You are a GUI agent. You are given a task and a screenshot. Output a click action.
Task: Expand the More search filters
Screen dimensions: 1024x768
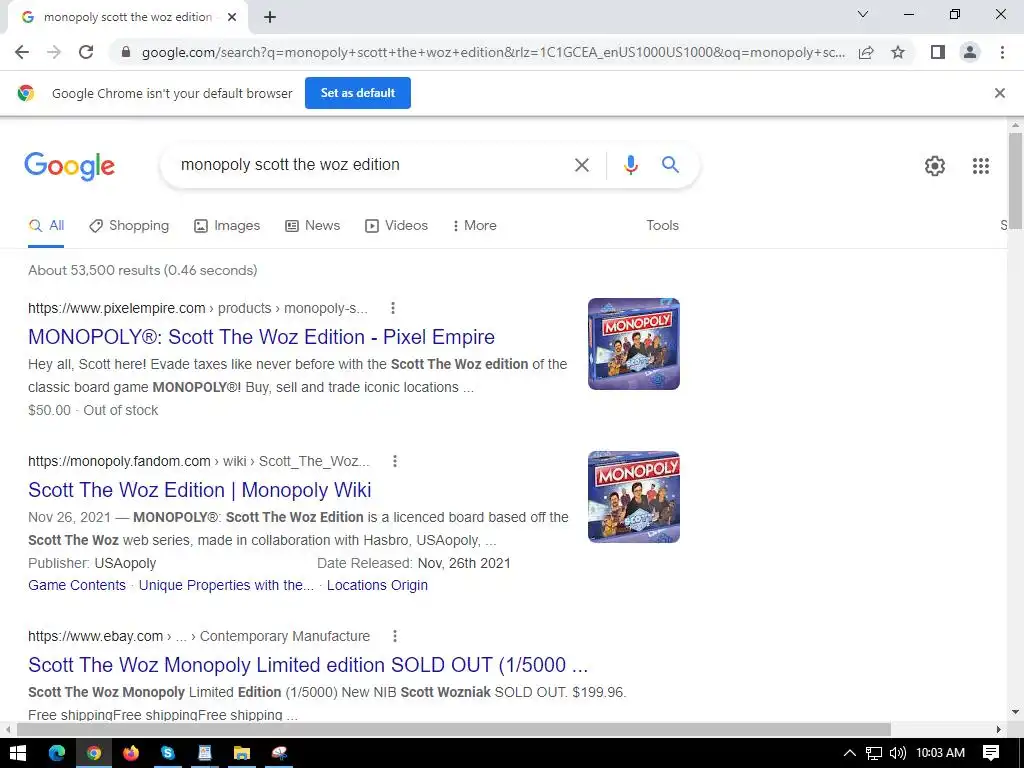click(475, 225)
